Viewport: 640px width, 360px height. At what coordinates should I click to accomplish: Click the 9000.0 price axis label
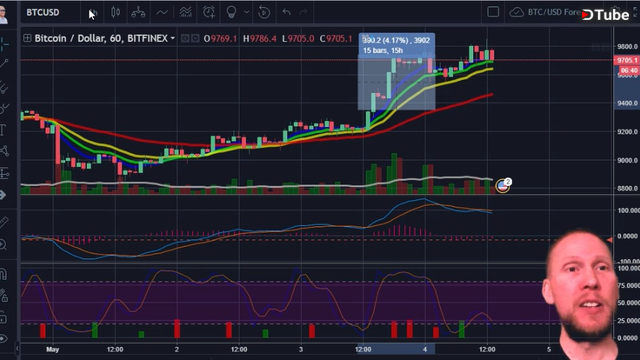tap(628, 160)
